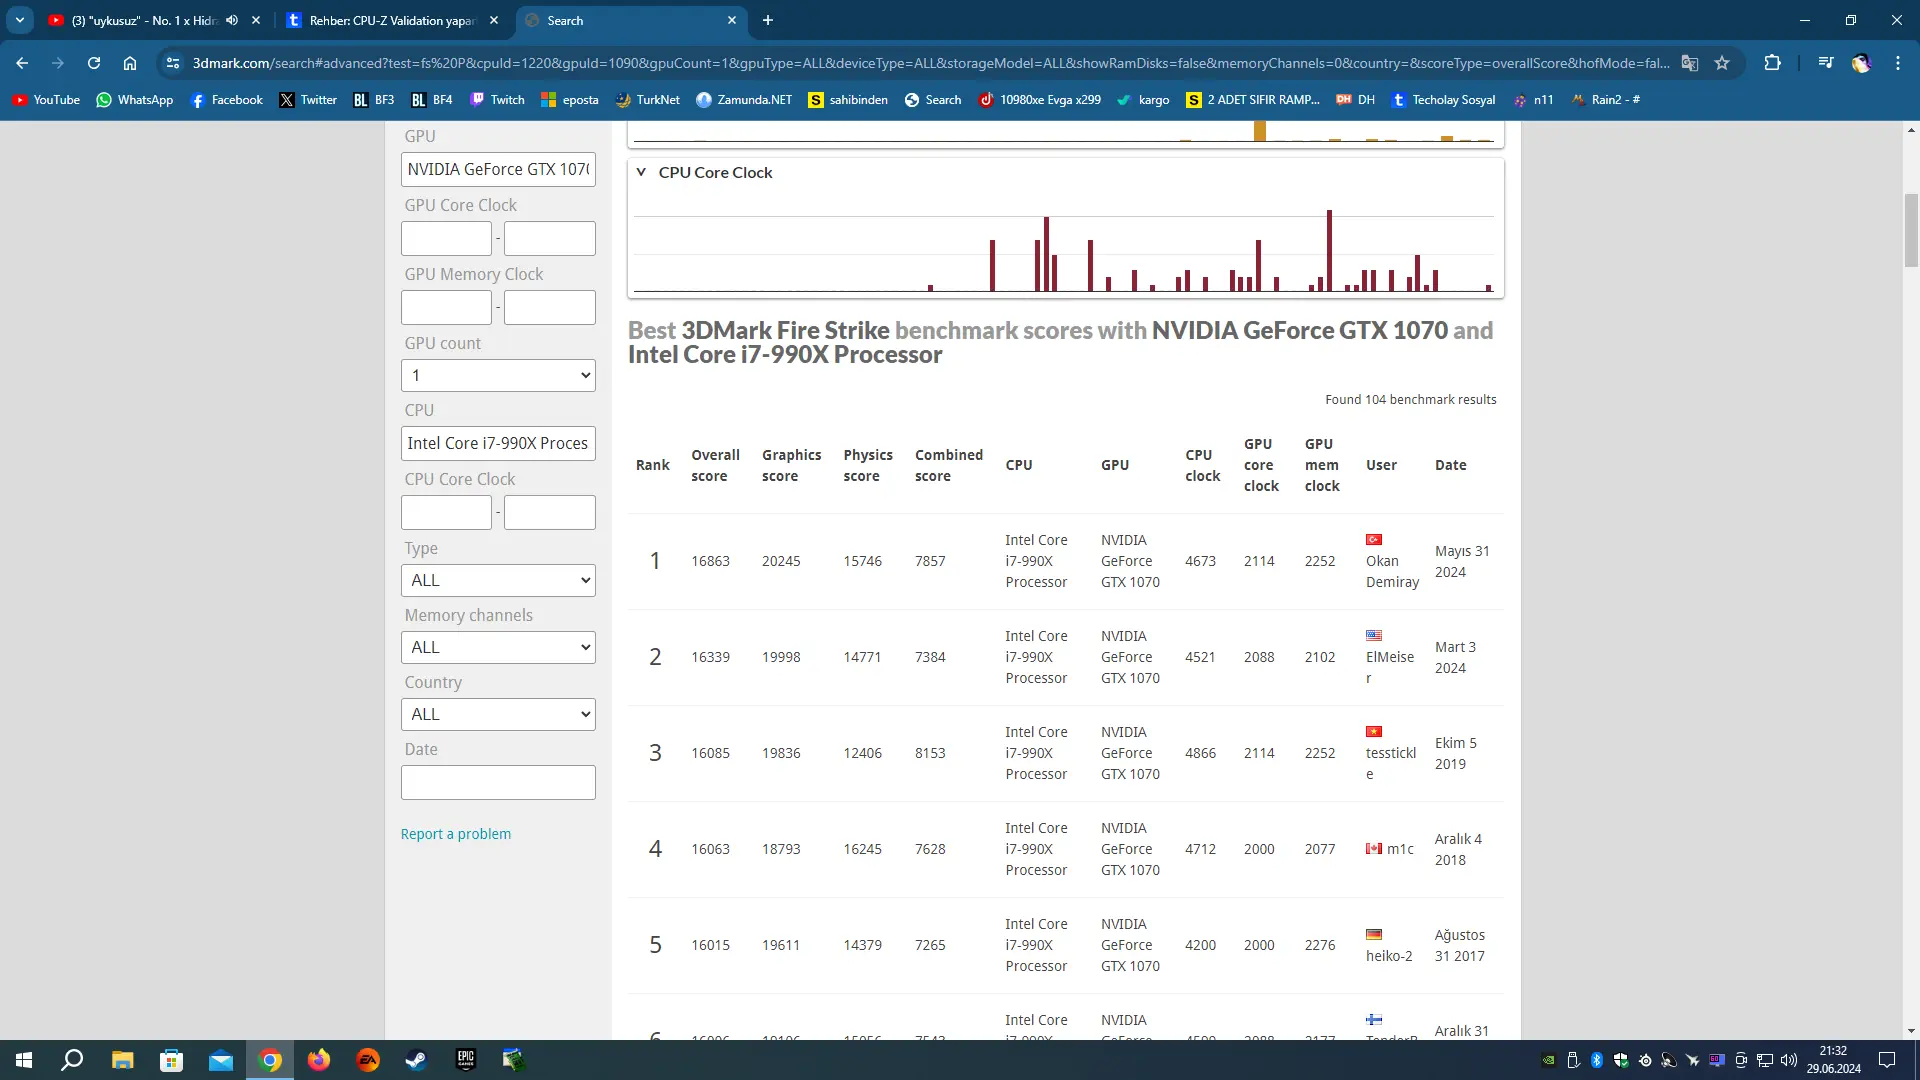The height and width of the screenshot is (1080, 1920).
Task: Launch Epic Games from taskbar
Action: [x=465, y=1060]
